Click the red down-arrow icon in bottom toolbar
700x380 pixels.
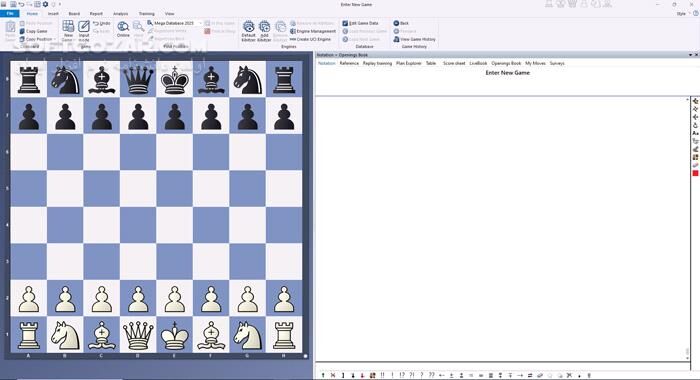pos(362,375)
